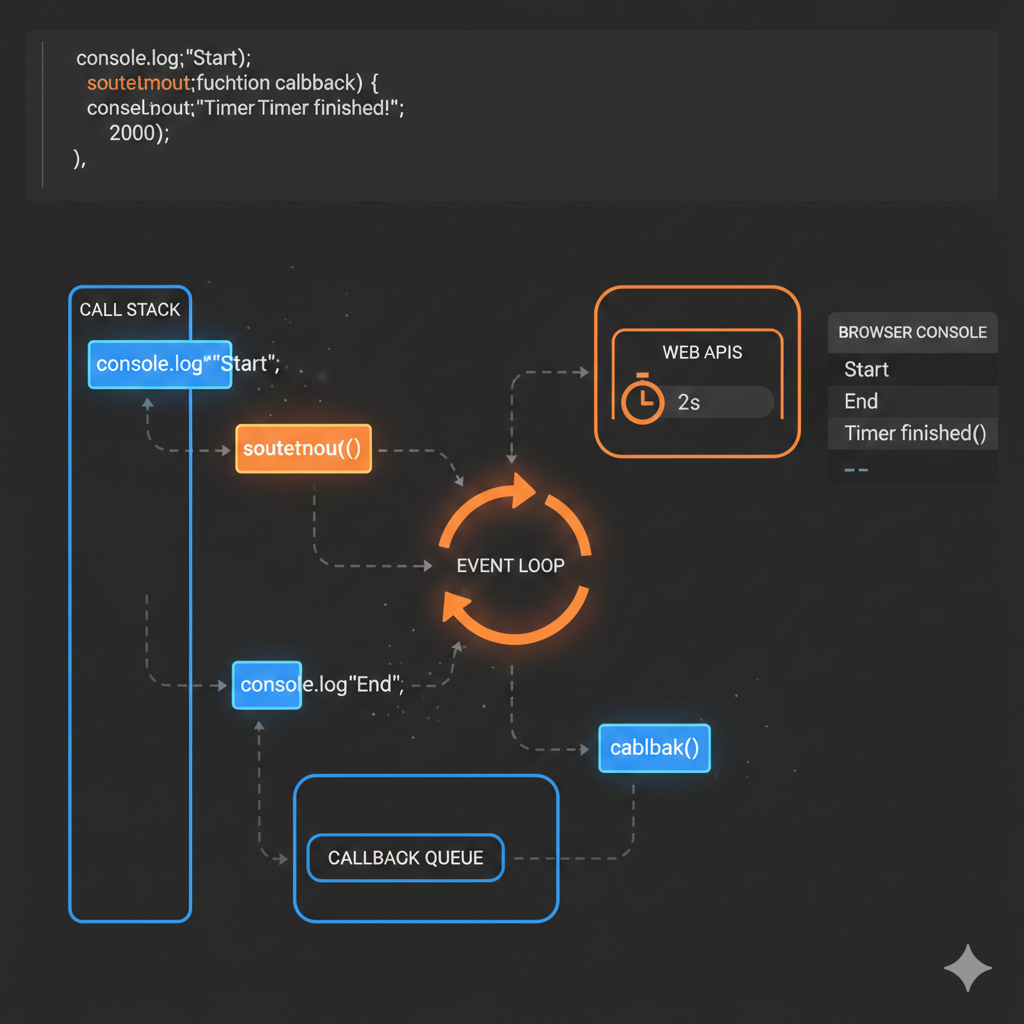The image size is (1024, 1024).
Task: Click the clock timer icon in Web APIs
Action: click(642, 402)
